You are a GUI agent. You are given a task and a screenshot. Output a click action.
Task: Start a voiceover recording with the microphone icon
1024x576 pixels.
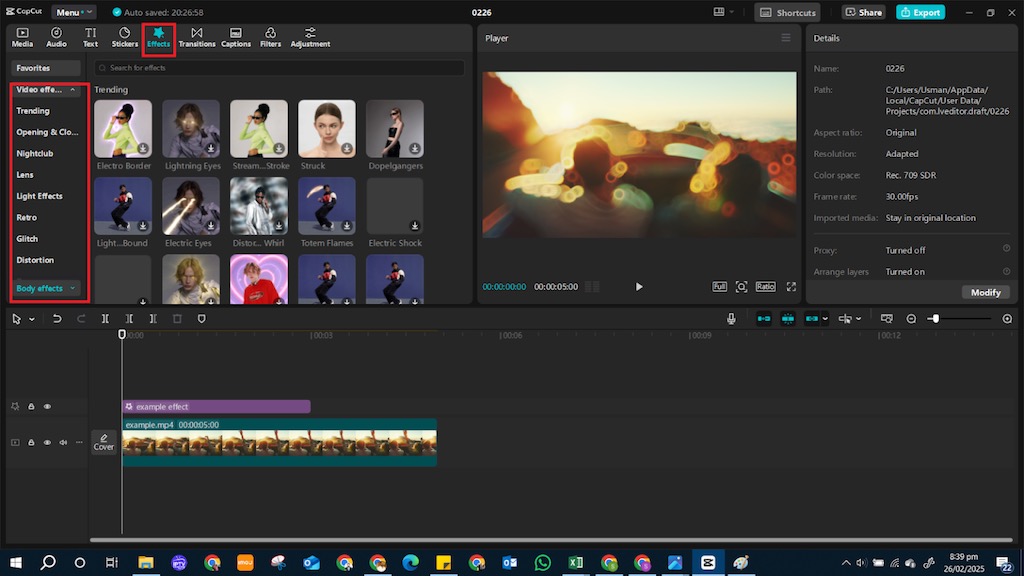(731, 318)
